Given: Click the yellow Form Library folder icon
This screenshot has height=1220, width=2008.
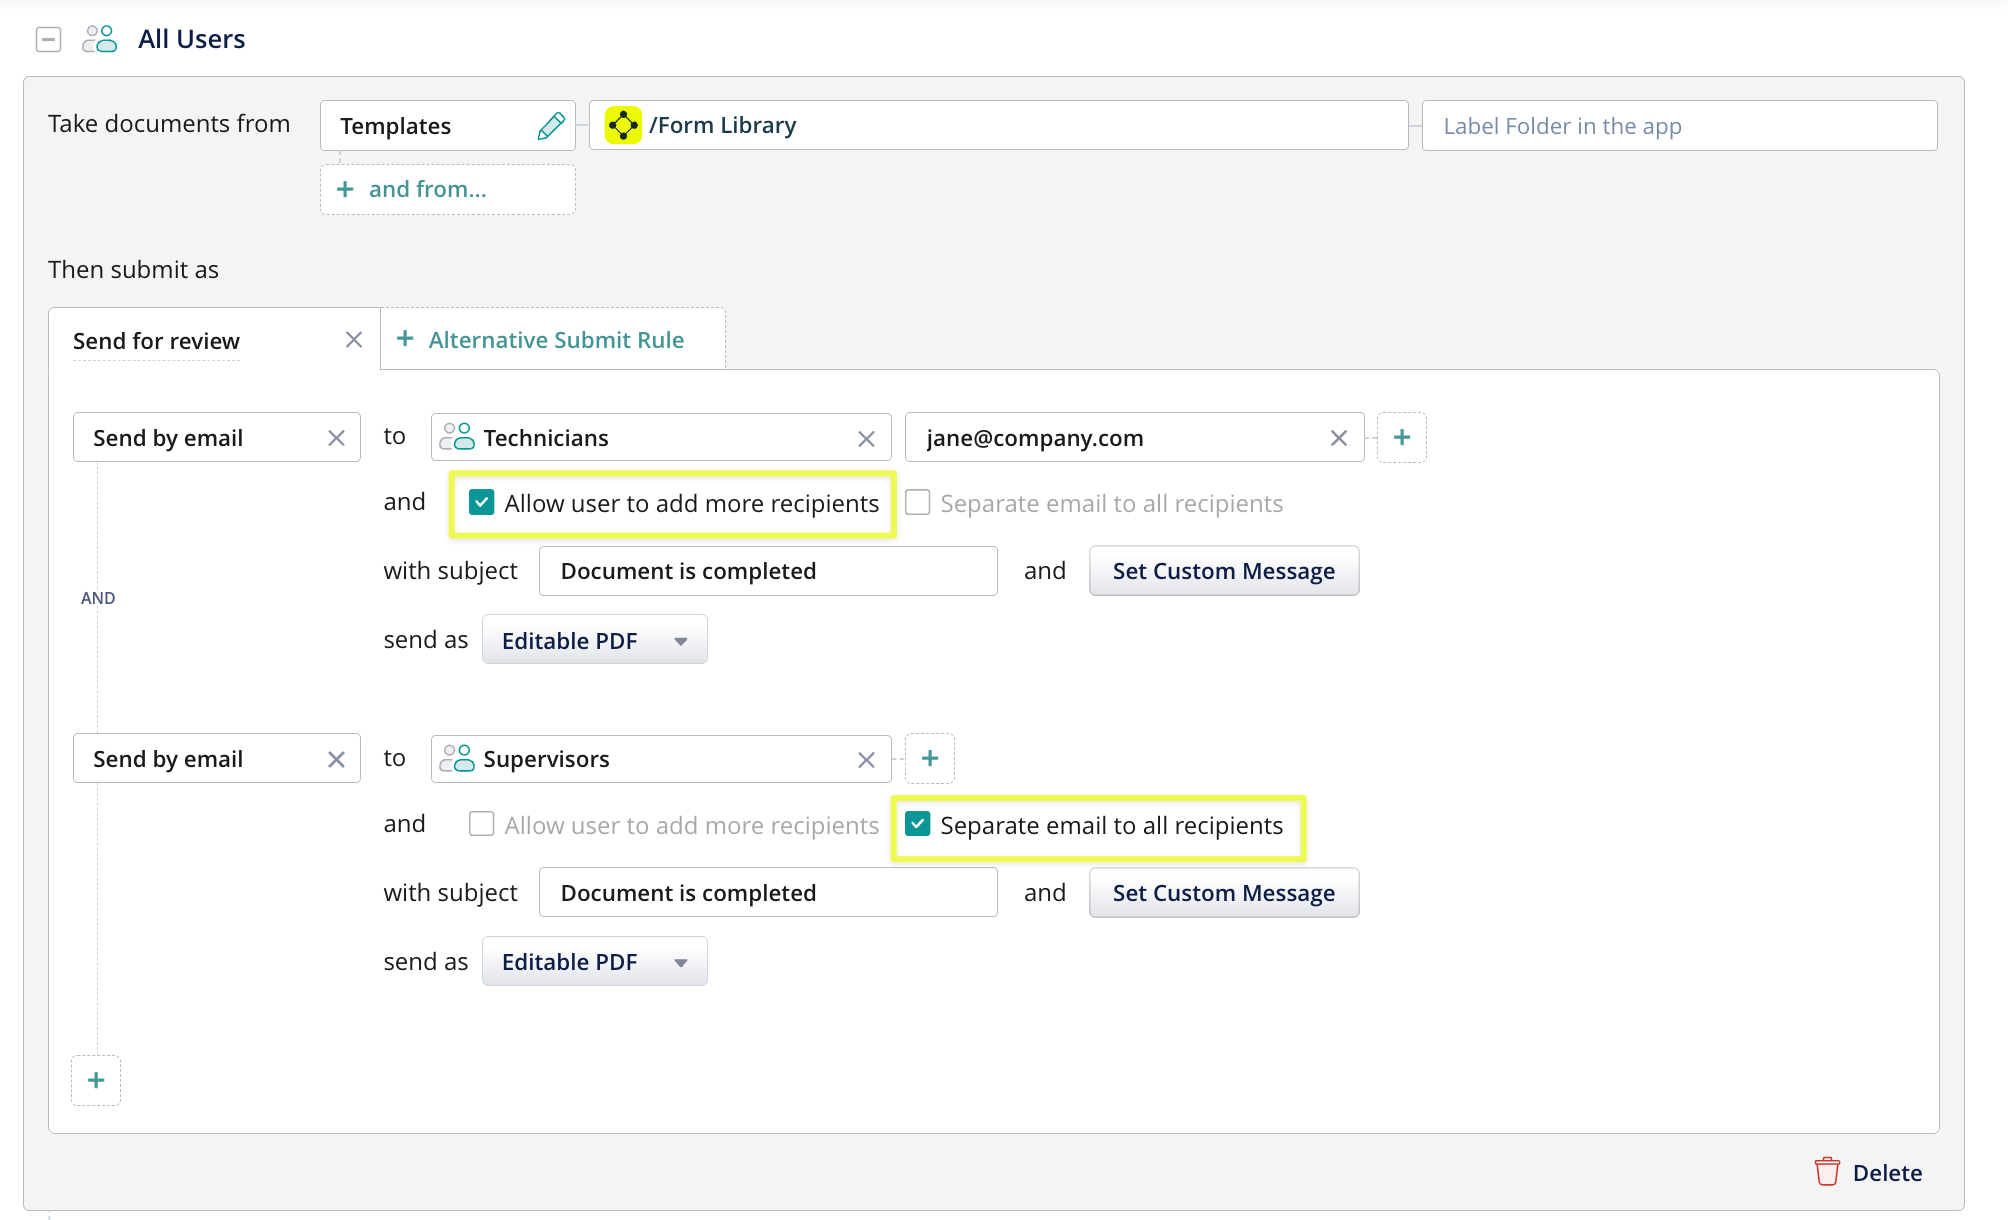Looking at the screenshot, I should tap(623, 125).
